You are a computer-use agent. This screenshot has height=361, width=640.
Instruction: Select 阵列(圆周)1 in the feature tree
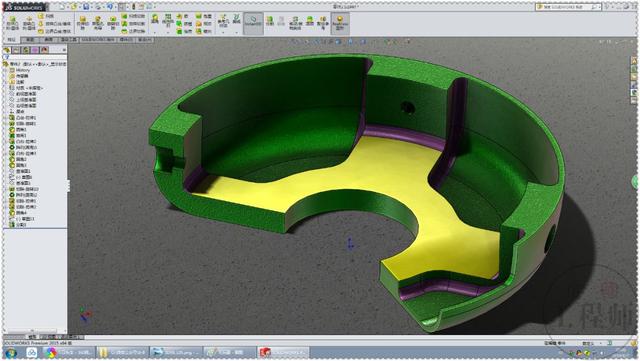click(x=23, y=147)
